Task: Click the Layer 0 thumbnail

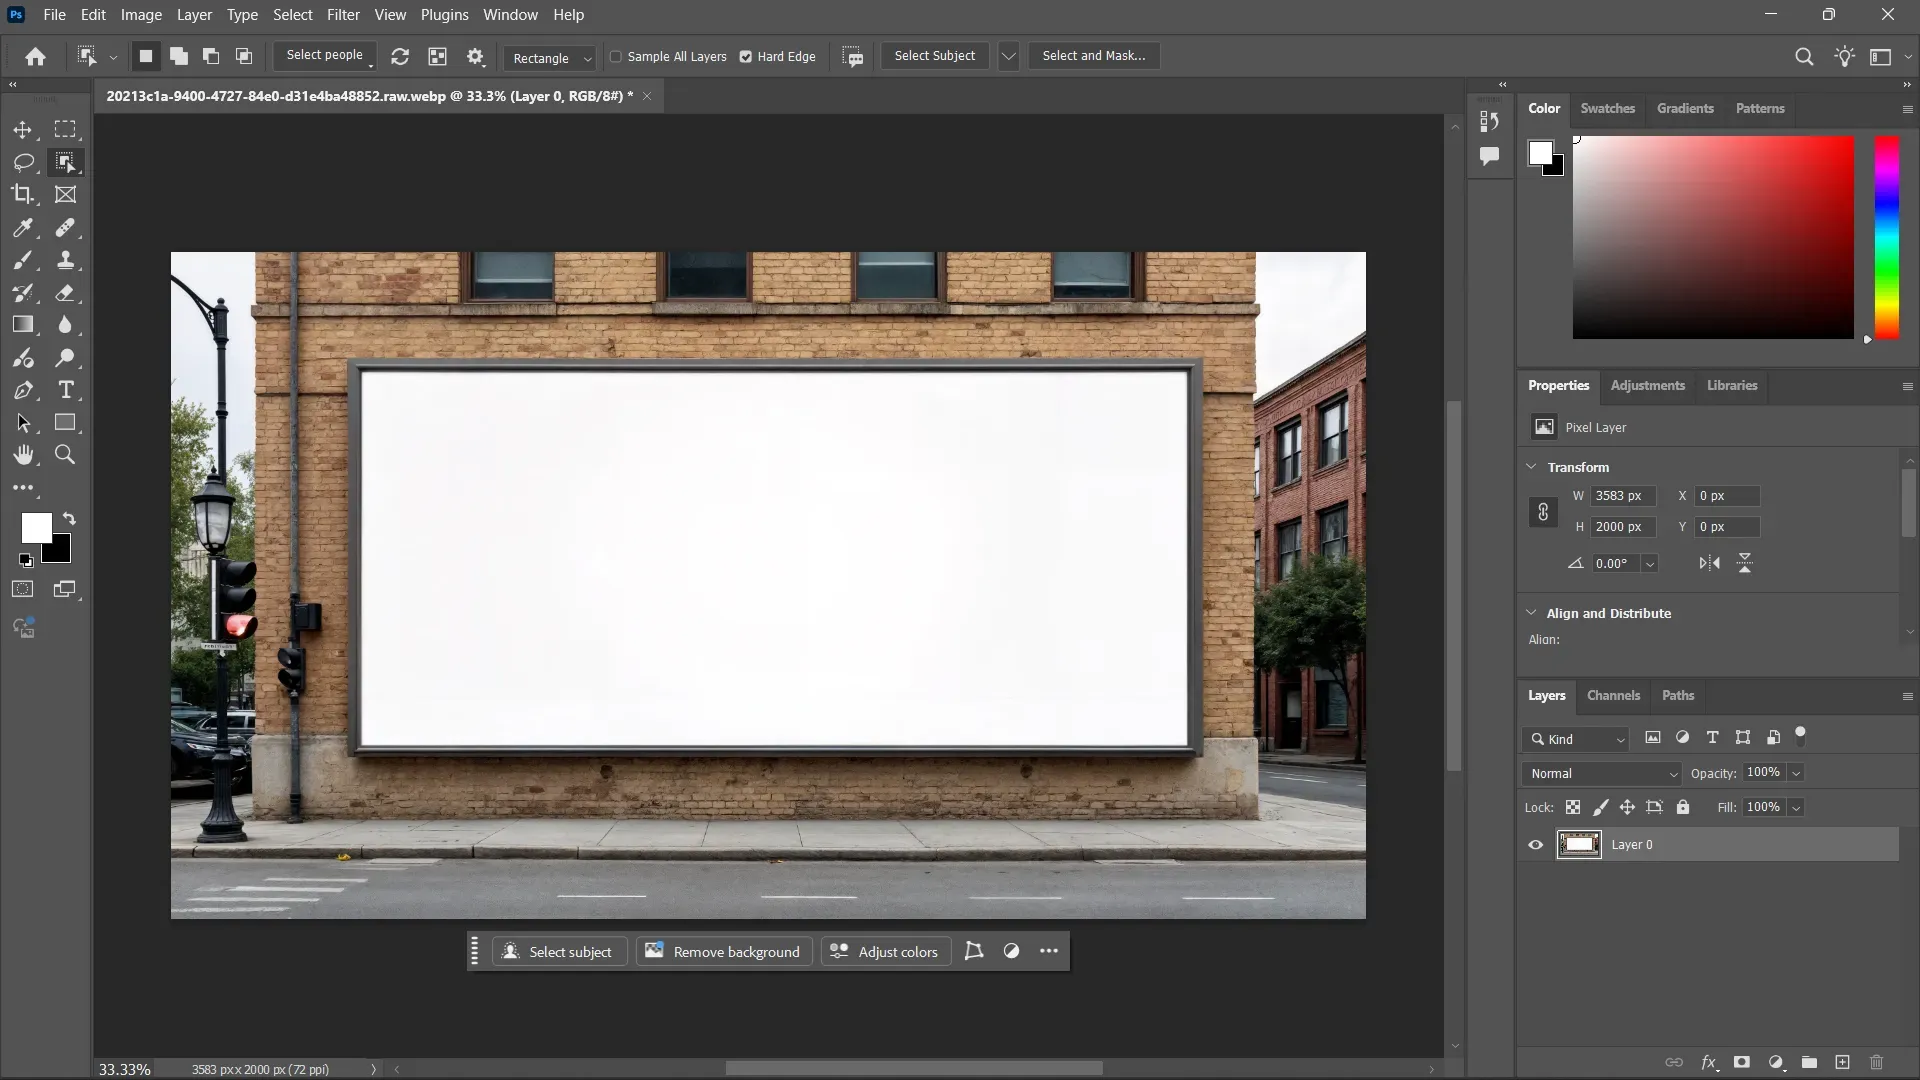Action: point(1580,845)
